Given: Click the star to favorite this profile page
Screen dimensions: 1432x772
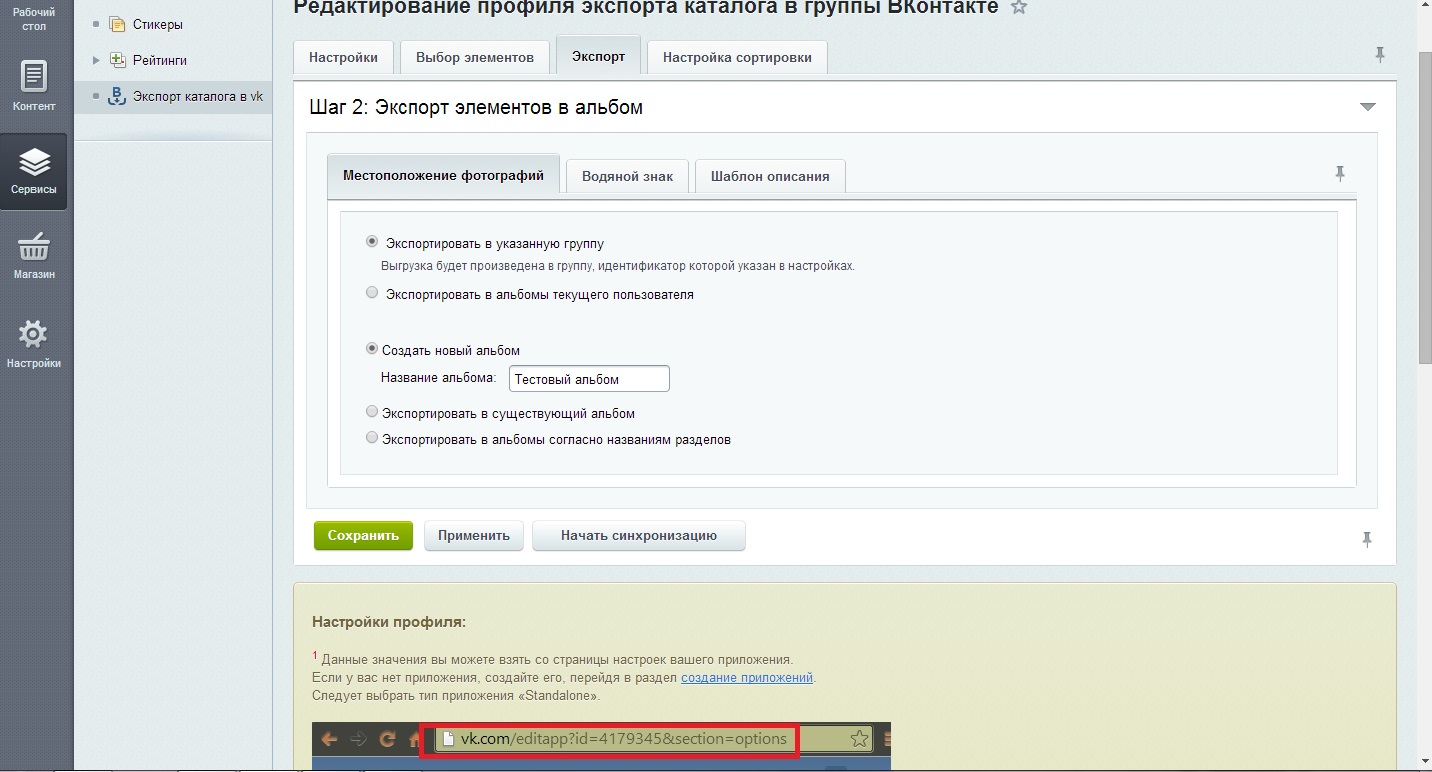Looking at the screenshot, I should (1019, 8).
